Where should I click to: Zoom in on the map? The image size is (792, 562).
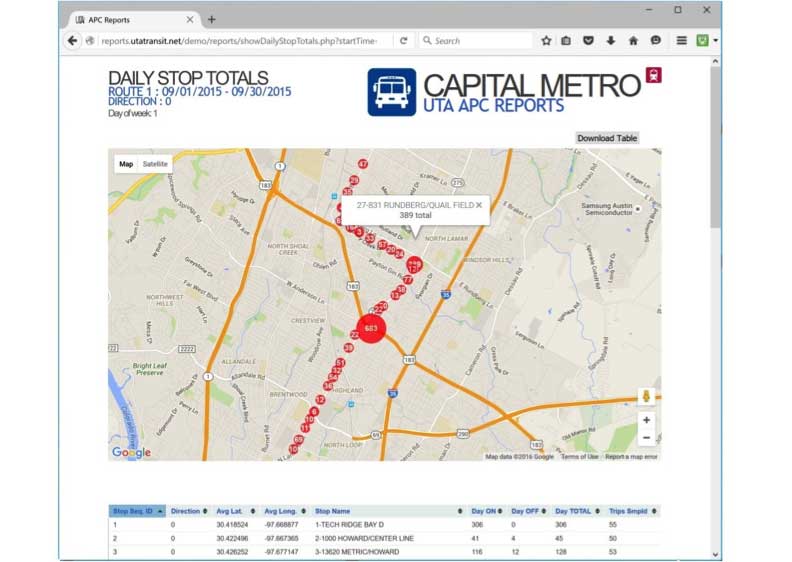pyautogui.click(x=646, y=420)
